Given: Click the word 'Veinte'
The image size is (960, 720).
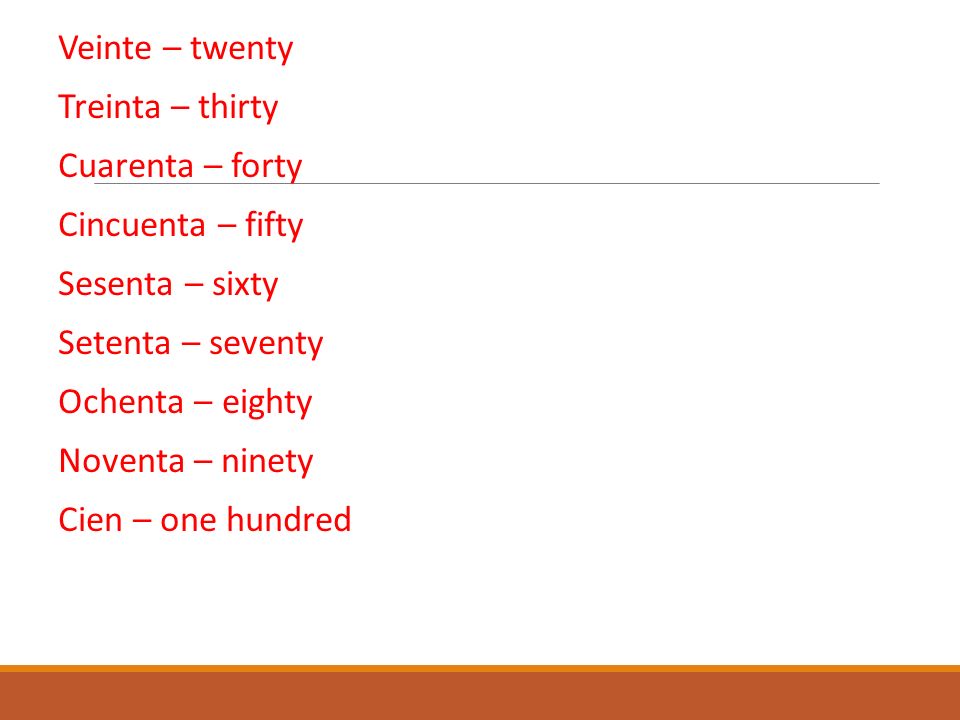Looking at the screenshot, I should tap(105, 48).
